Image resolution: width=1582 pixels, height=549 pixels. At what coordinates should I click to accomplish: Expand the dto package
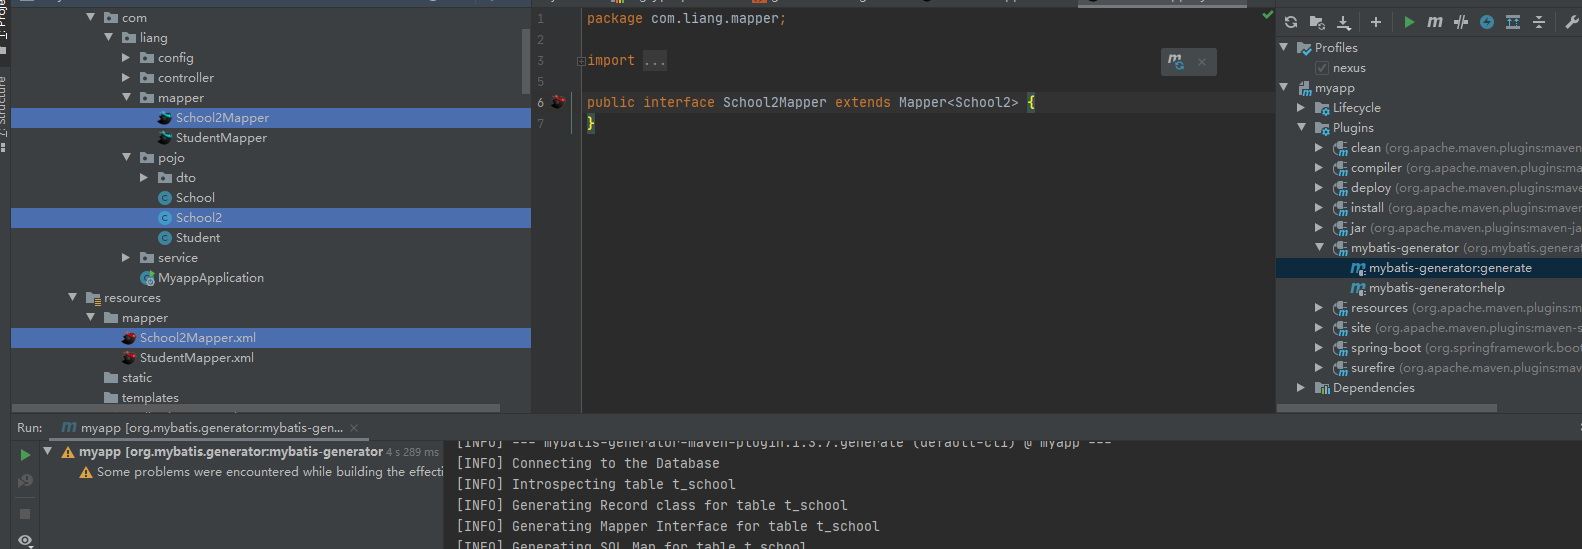pos(144,178)
